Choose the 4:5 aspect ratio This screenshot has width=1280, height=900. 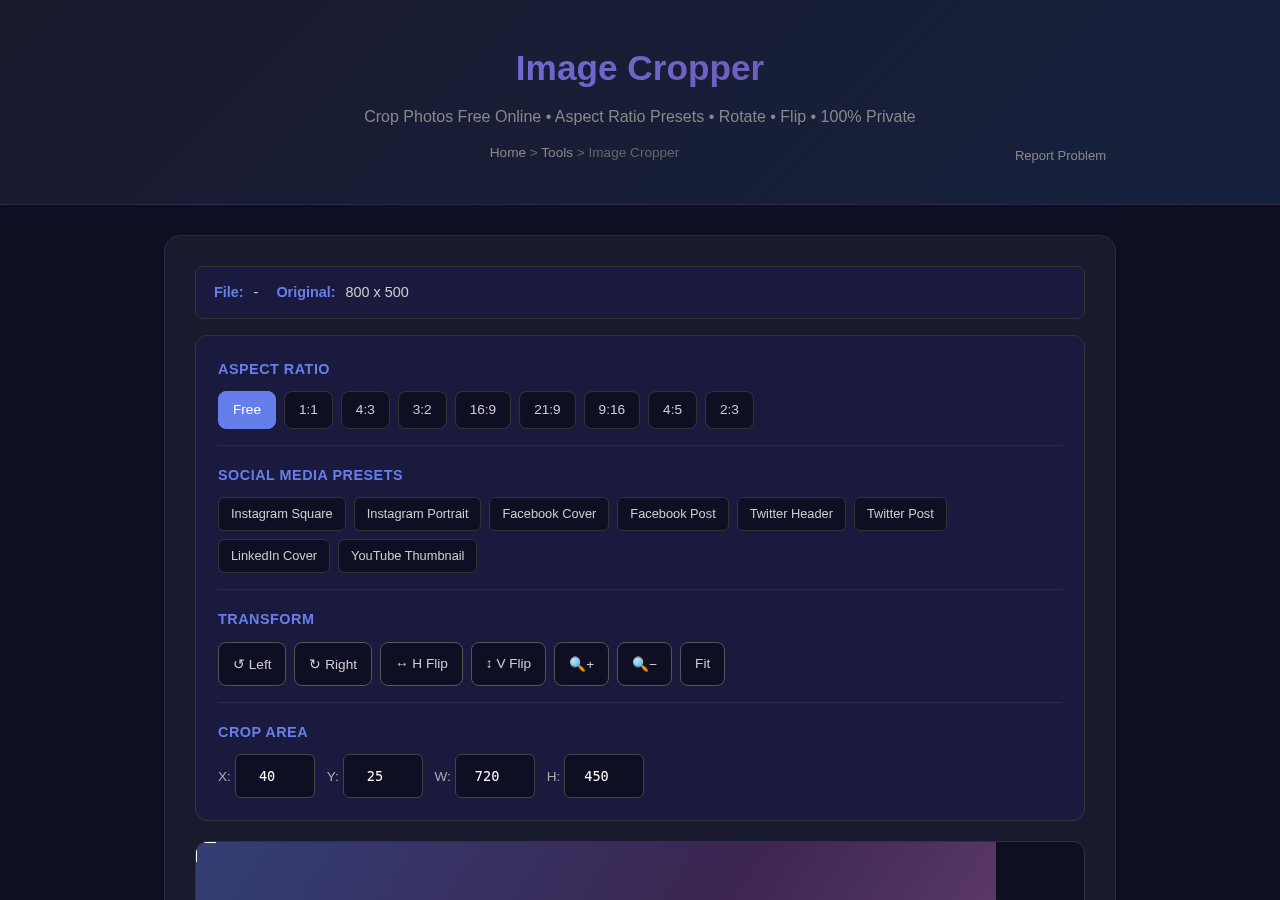pyautogui.click(x=672, y=410)
